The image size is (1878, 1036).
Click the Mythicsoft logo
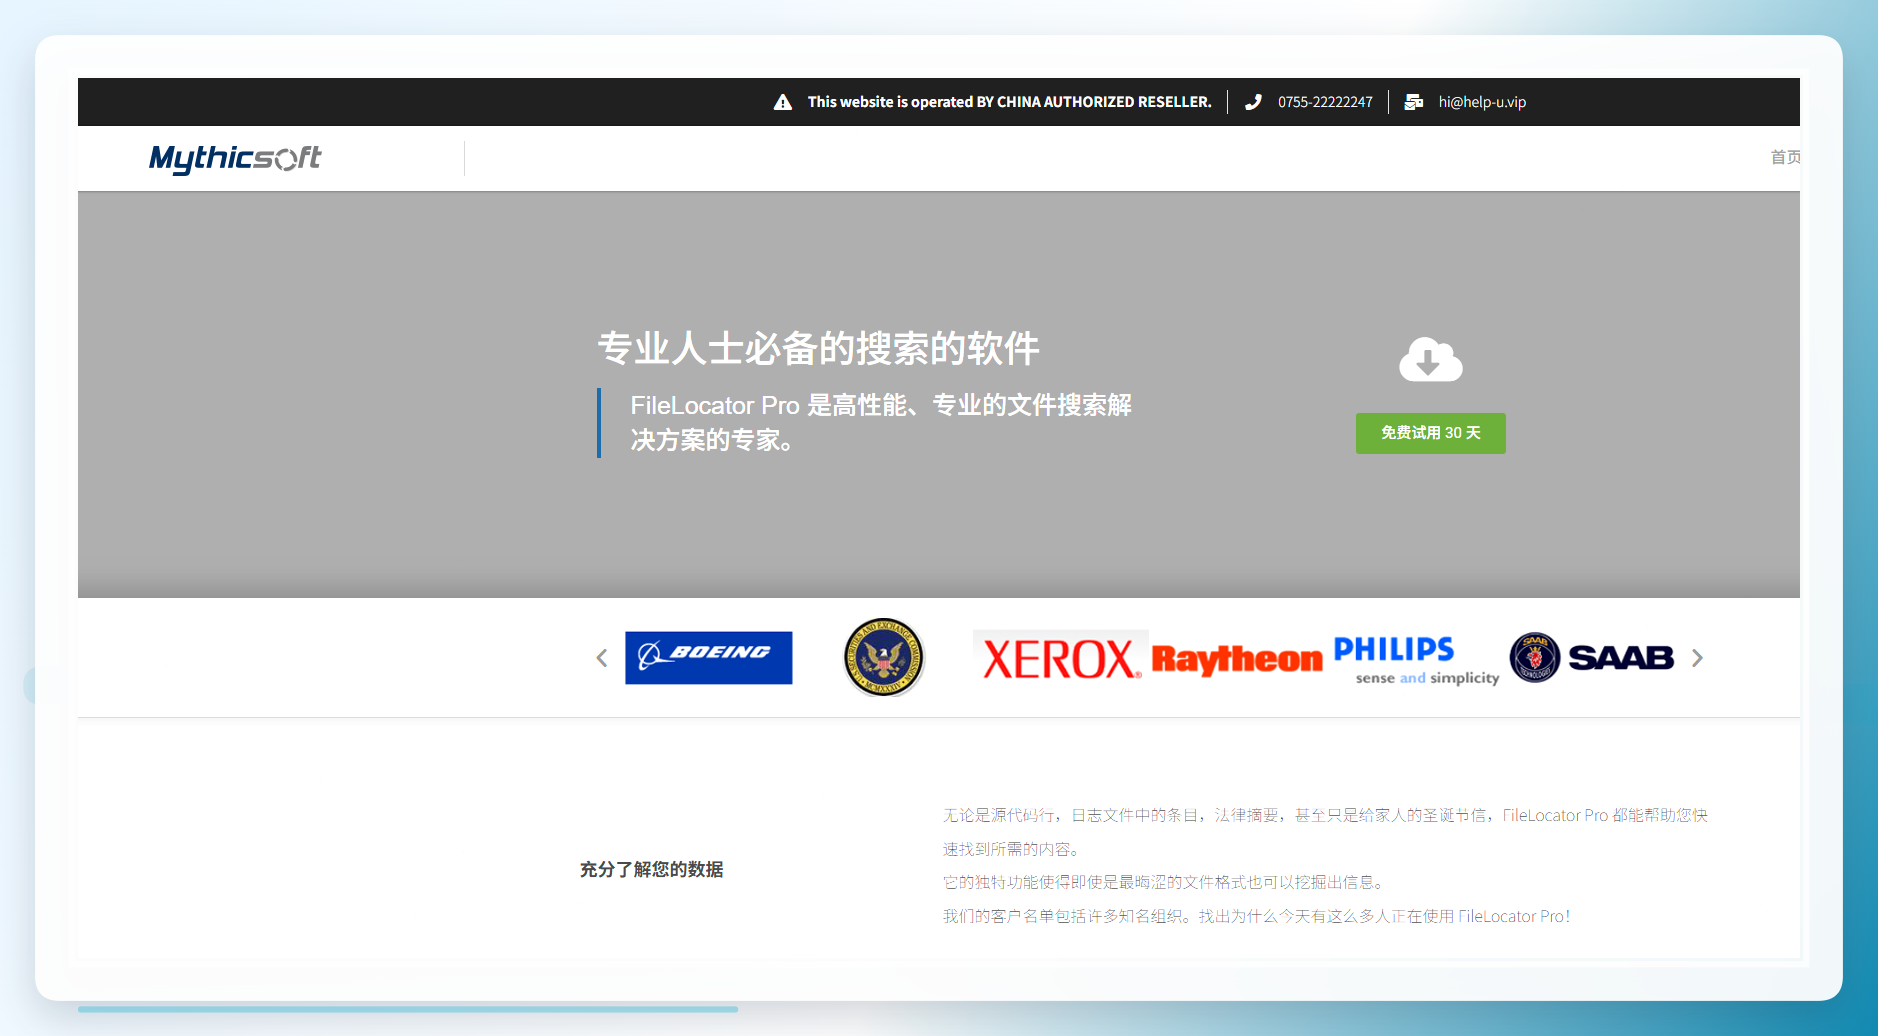coord(235,158)
